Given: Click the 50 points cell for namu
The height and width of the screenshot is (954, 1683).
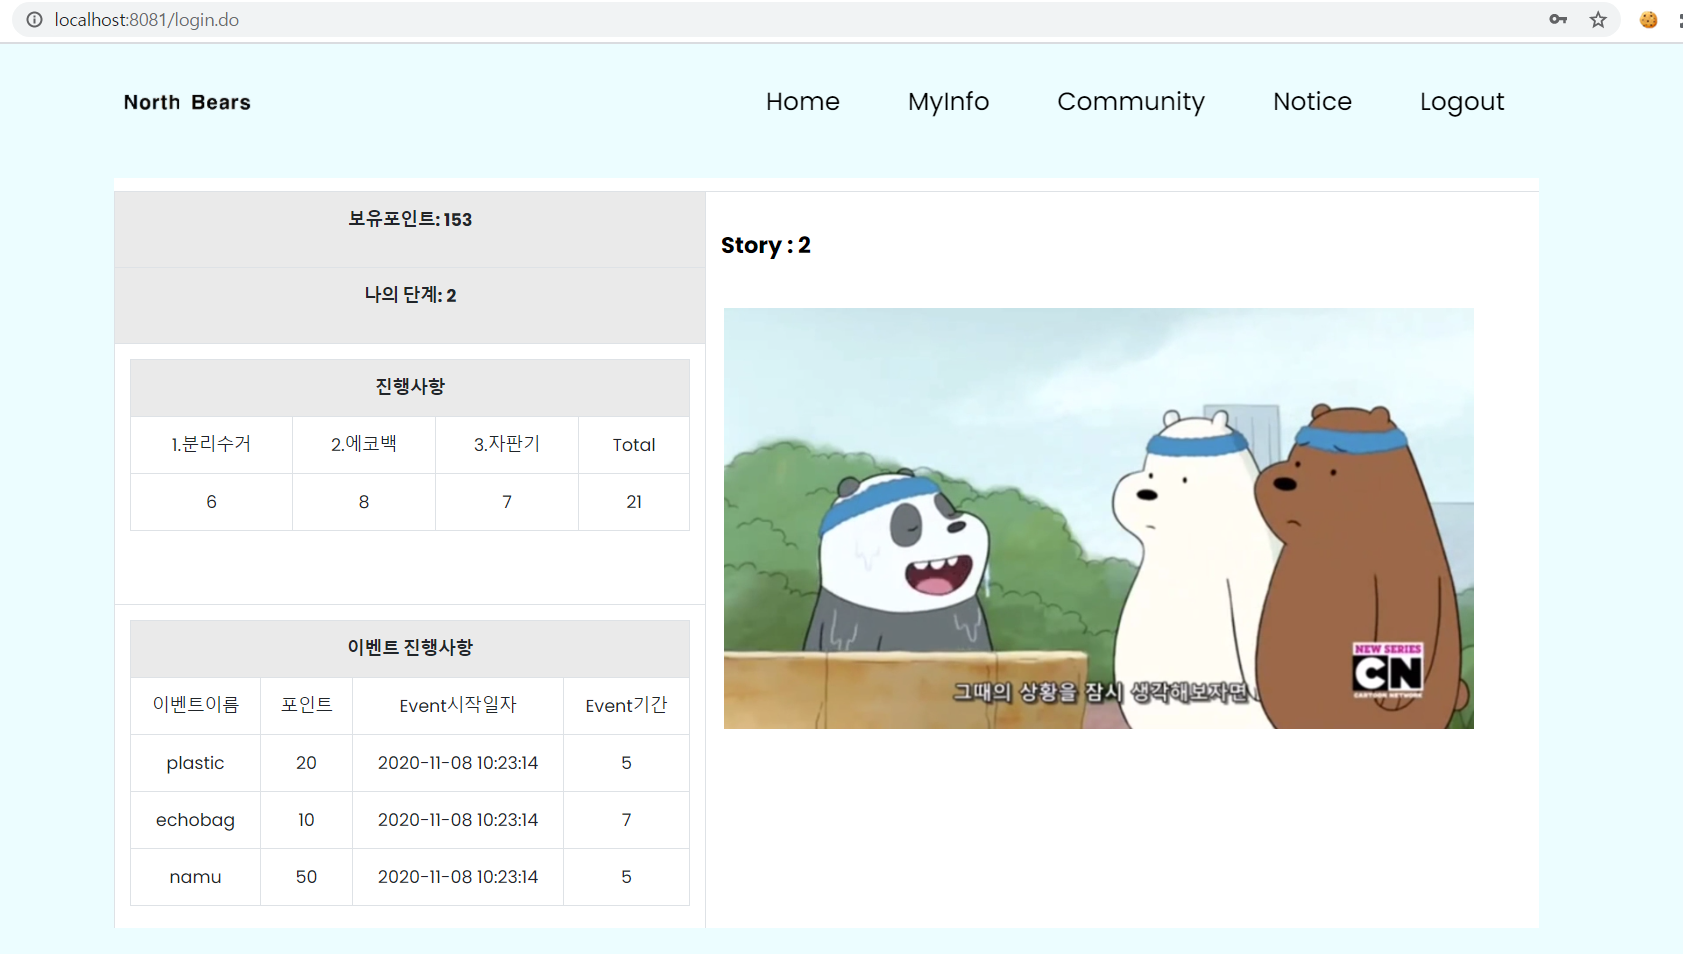Looking at the screenshot, I should coord(306,877).
